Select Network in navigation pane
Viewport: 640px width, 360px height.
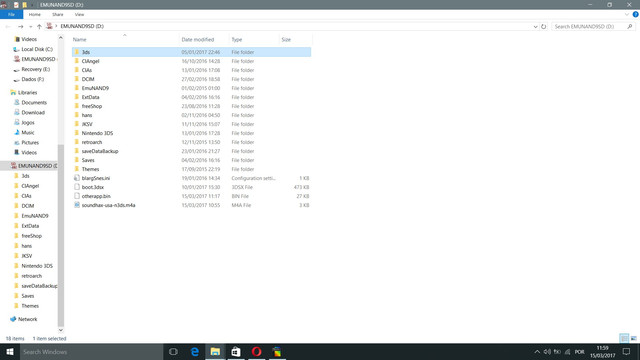[x=24, y=319]
